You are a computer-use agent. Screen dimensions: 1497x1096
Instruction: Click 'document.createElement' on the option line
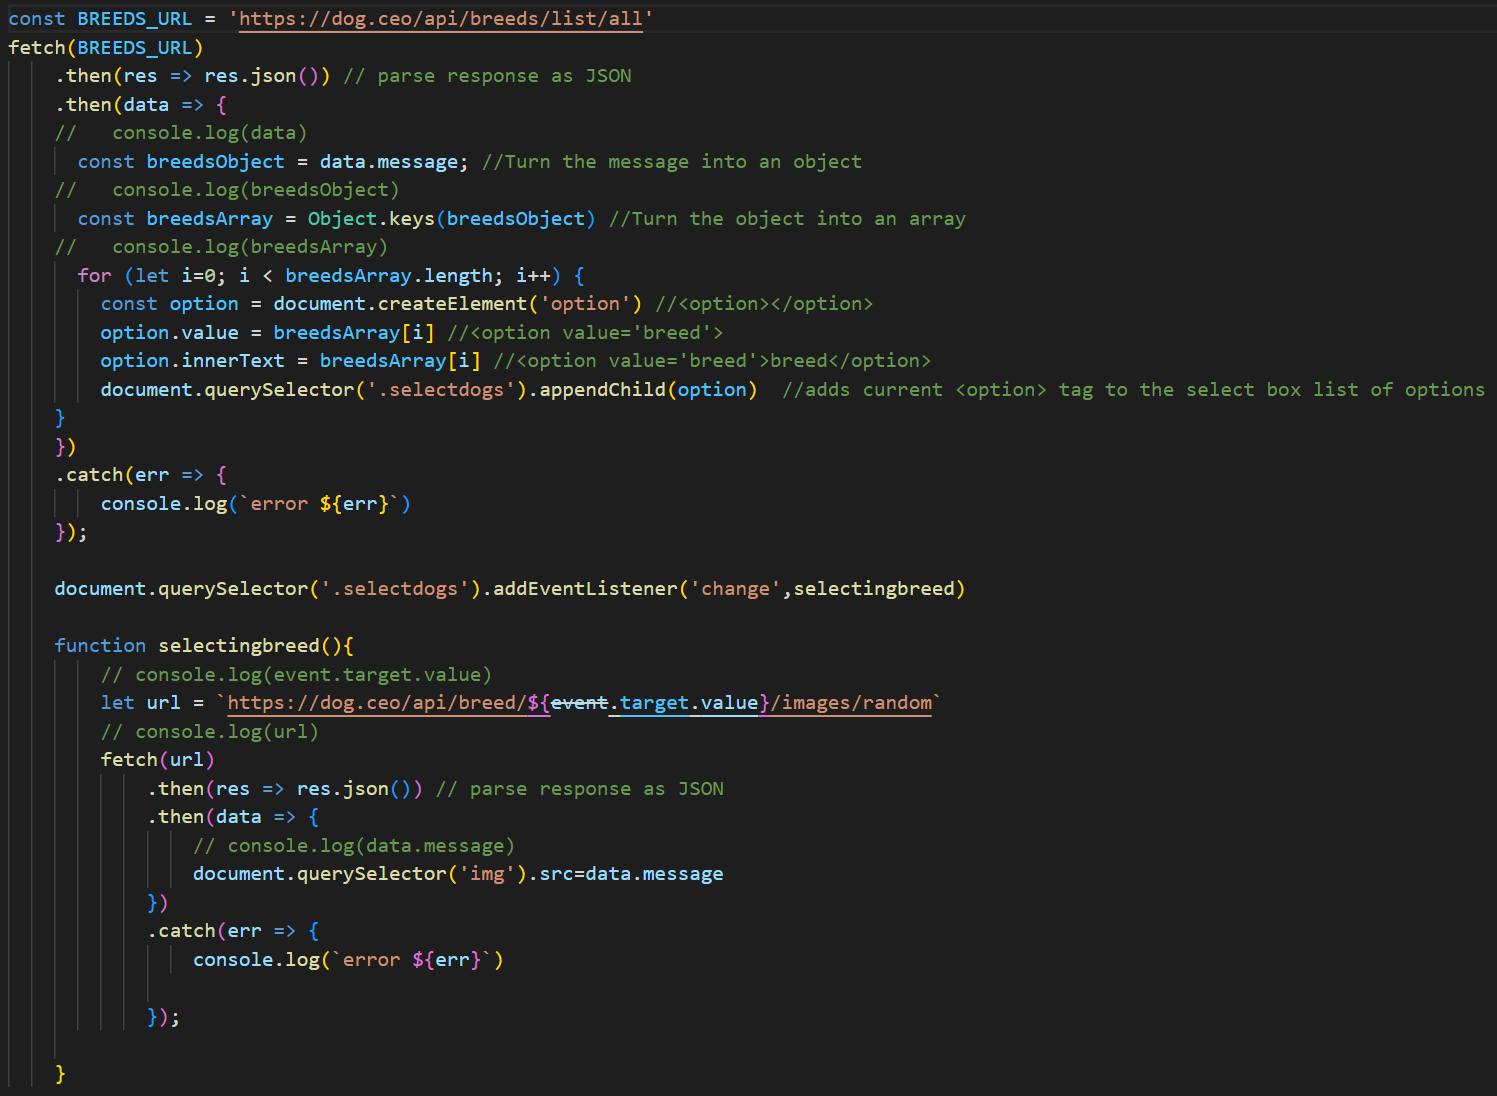tap(400, 304)
